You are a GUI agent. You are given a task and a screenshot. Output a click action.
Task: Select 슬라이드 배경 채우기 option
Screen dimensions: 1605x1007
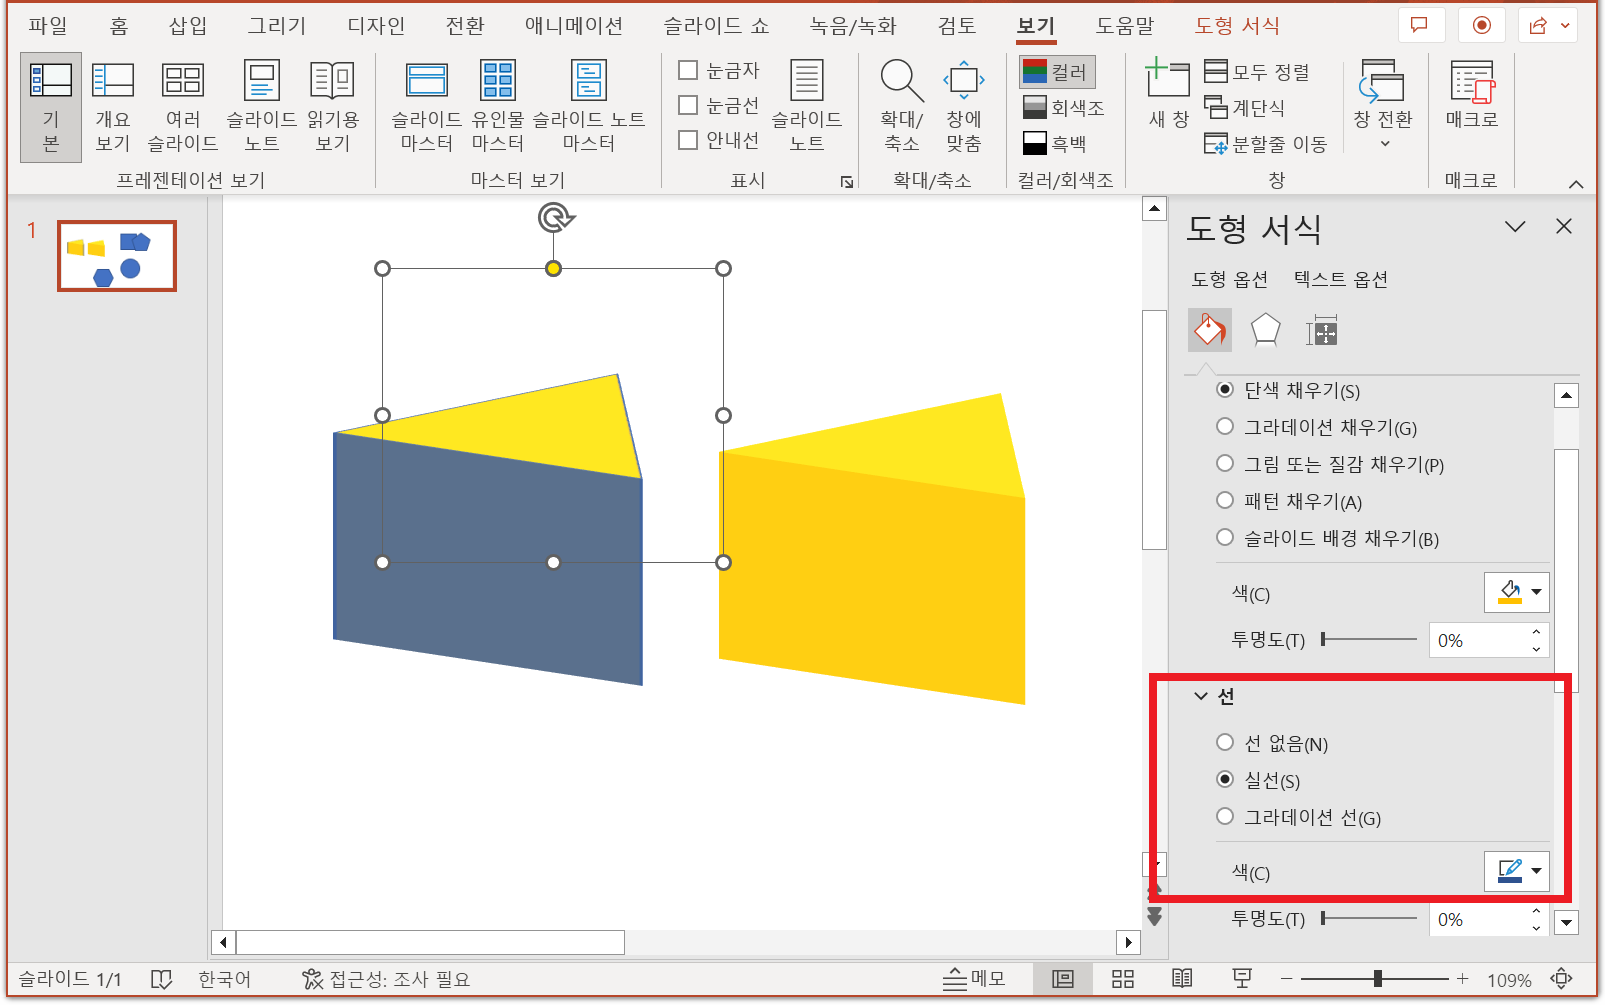click(x=1225, y=538)
